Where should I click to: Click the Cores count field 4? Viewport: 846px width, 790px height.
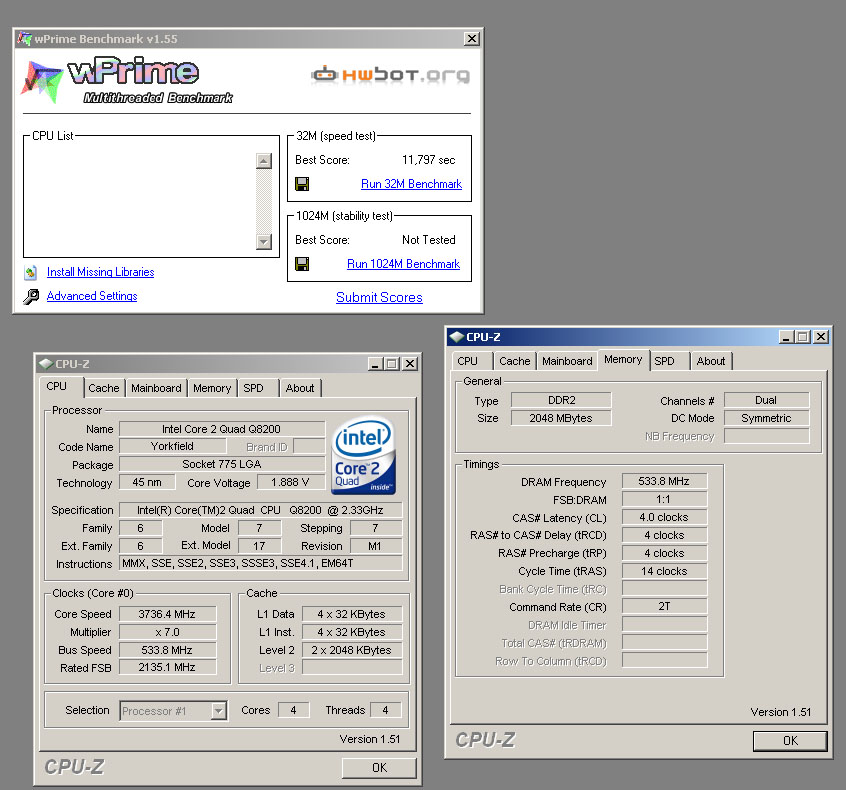pos(294,710)
